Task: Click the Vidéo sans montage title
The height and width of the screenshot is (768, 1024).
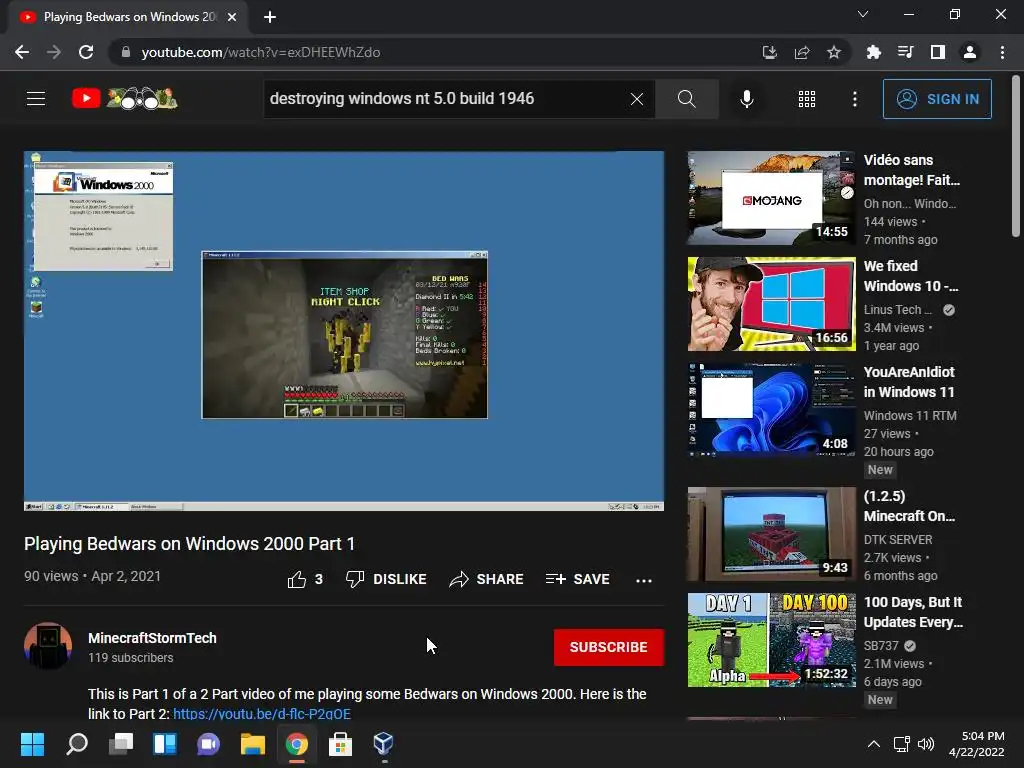Action: coord(912,170)
